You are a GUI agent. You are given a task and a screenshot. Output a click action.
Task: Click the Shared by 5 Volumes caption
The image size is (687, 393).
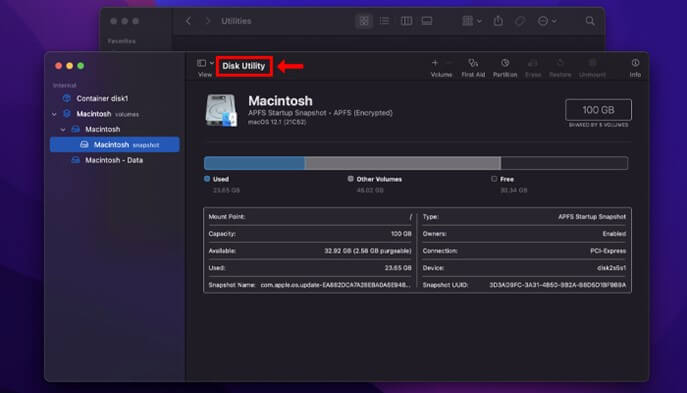[x=598, y=125]
